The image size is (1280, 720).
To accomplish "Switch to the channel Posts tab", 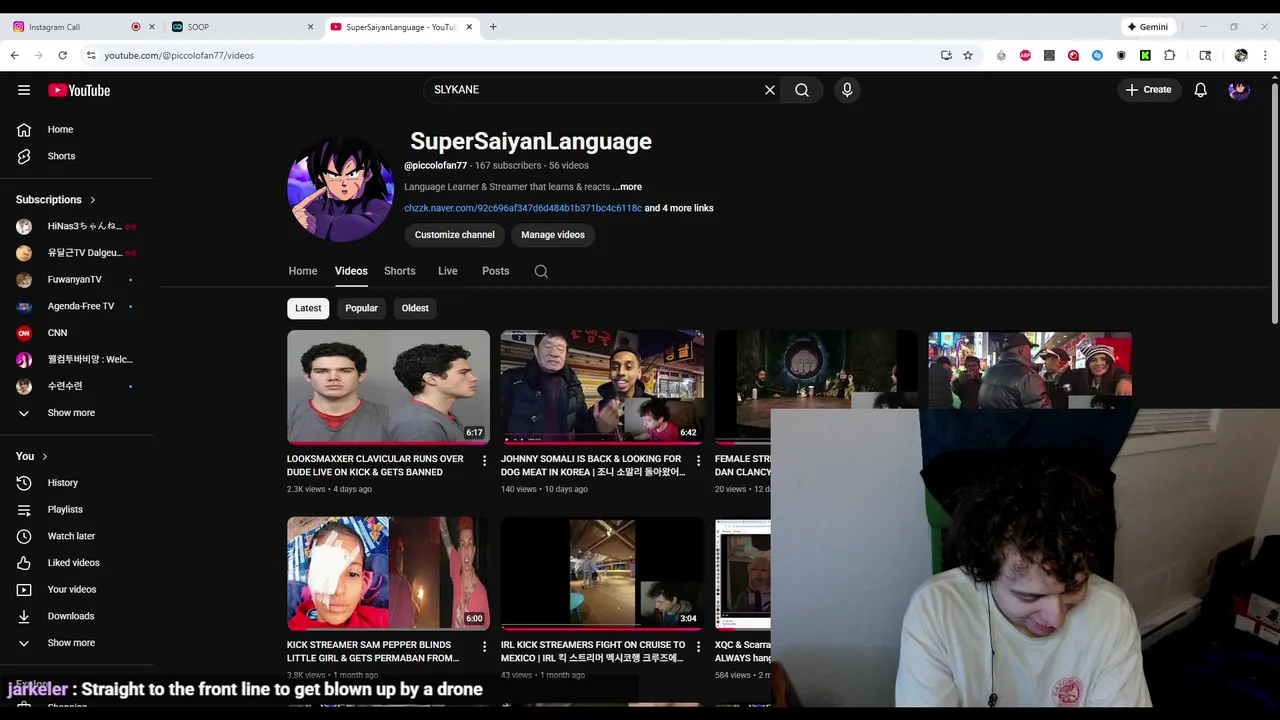I will click(x=496, y=271).
